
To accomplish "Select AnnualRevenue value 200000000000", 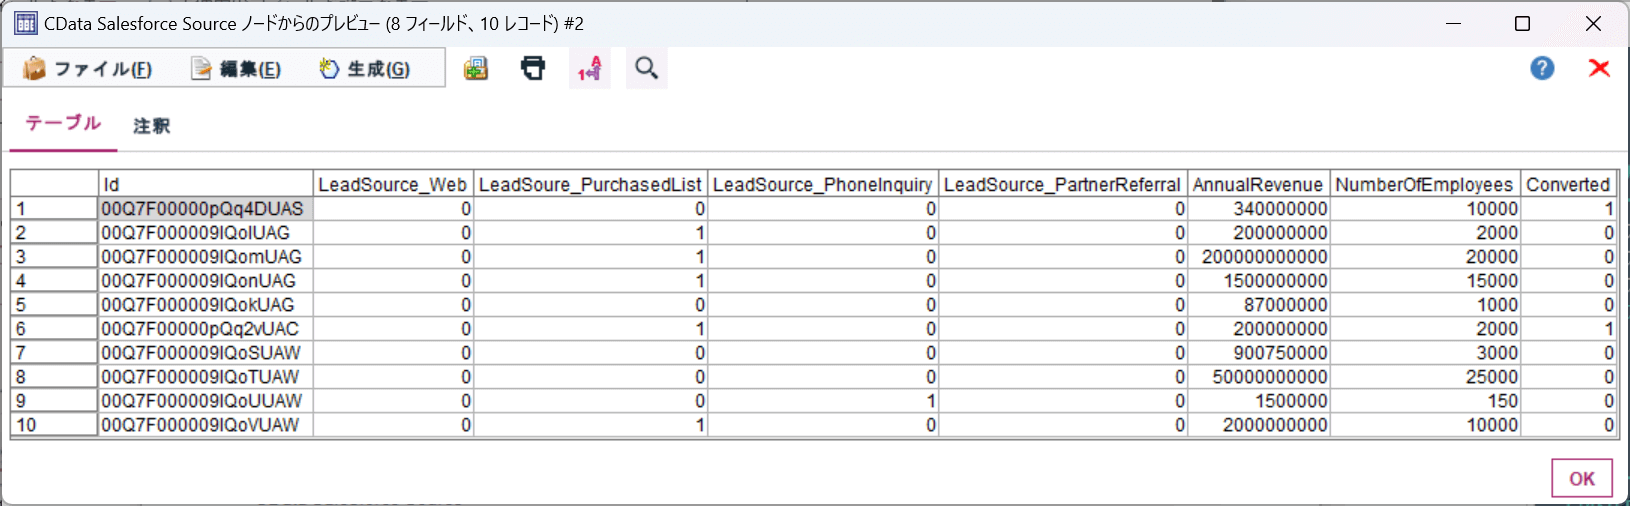I will [1259, 256].
